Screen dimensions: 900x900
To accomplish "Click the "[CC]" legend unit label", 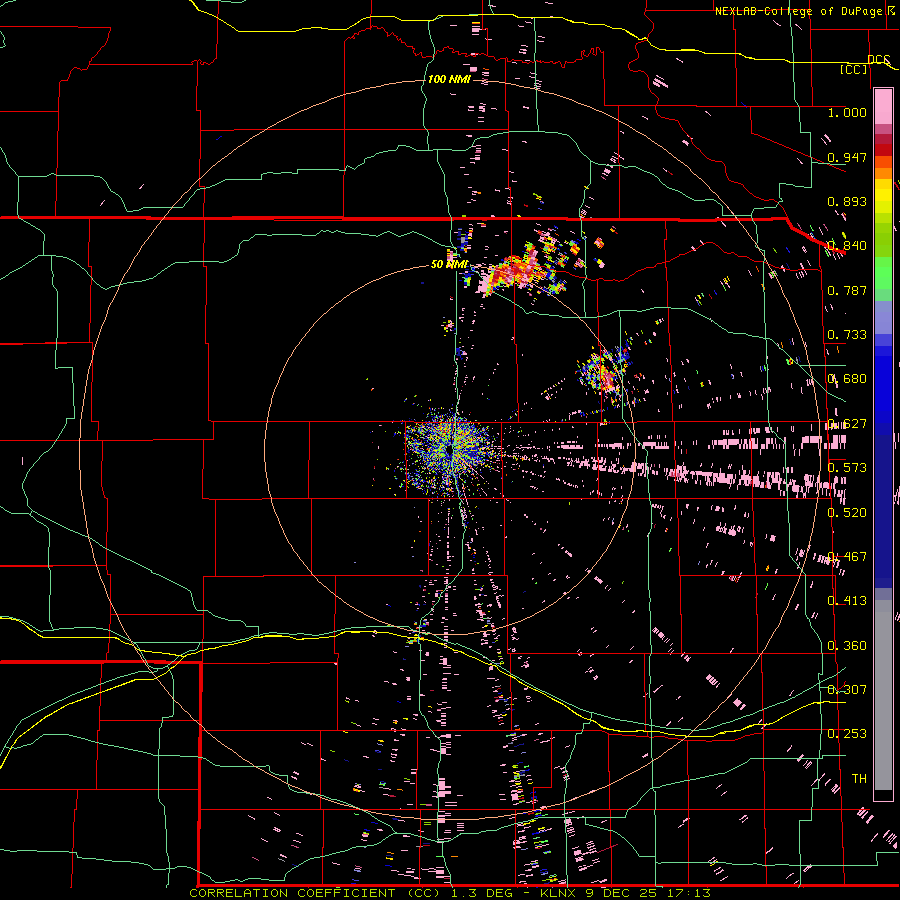I will click(x=854, y=69).
